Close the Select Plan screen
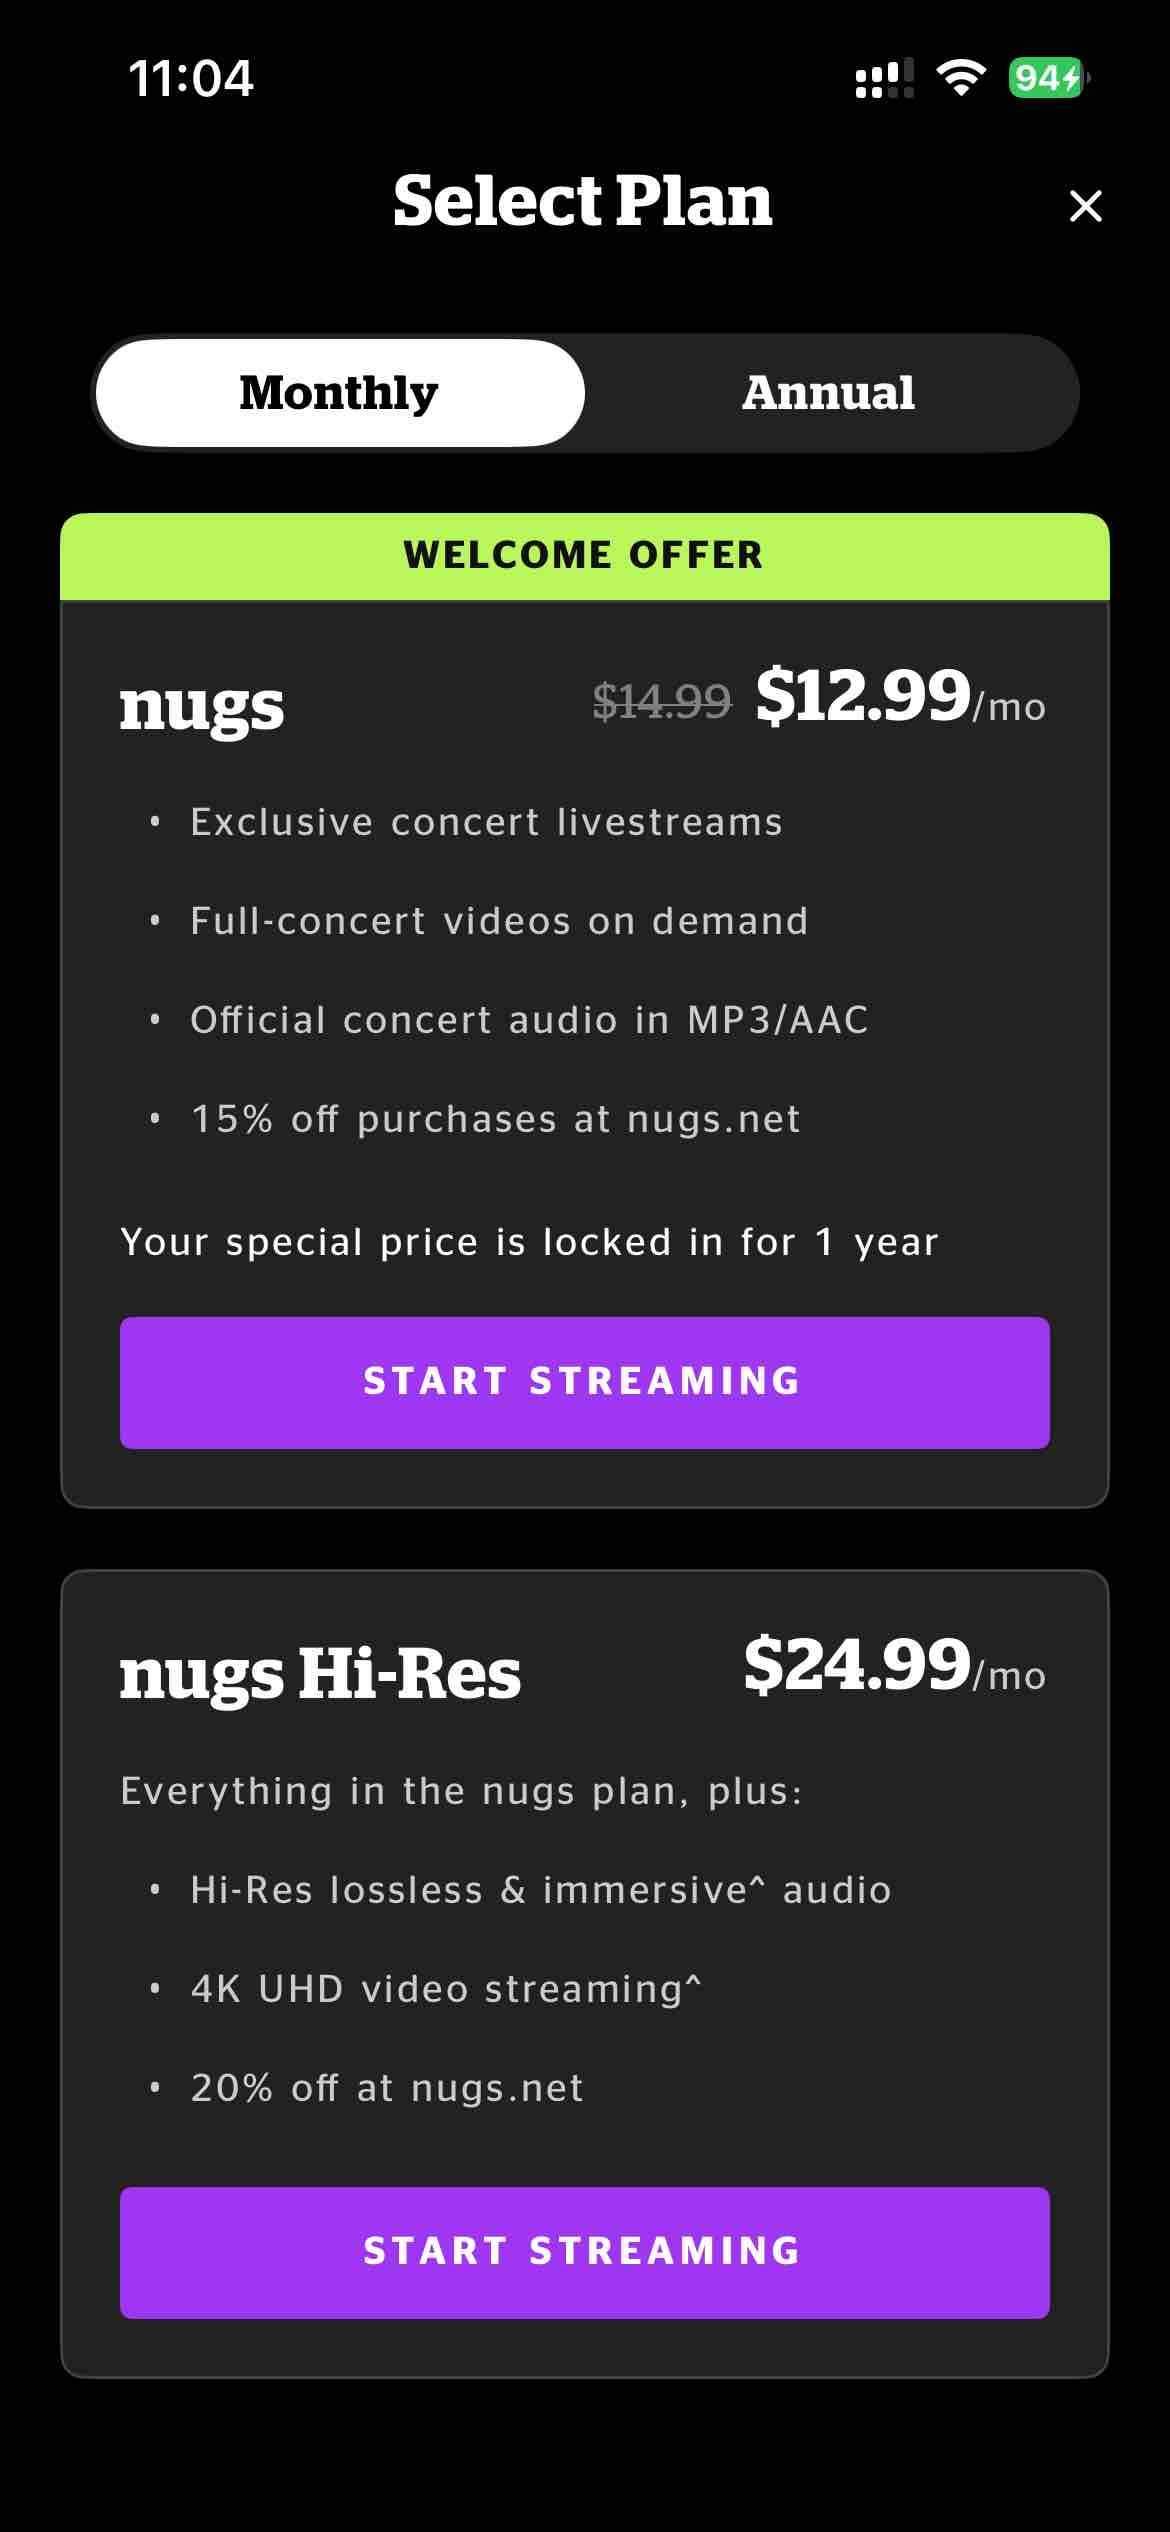Screen dimensions: 1170x2532 (1086, 207)
